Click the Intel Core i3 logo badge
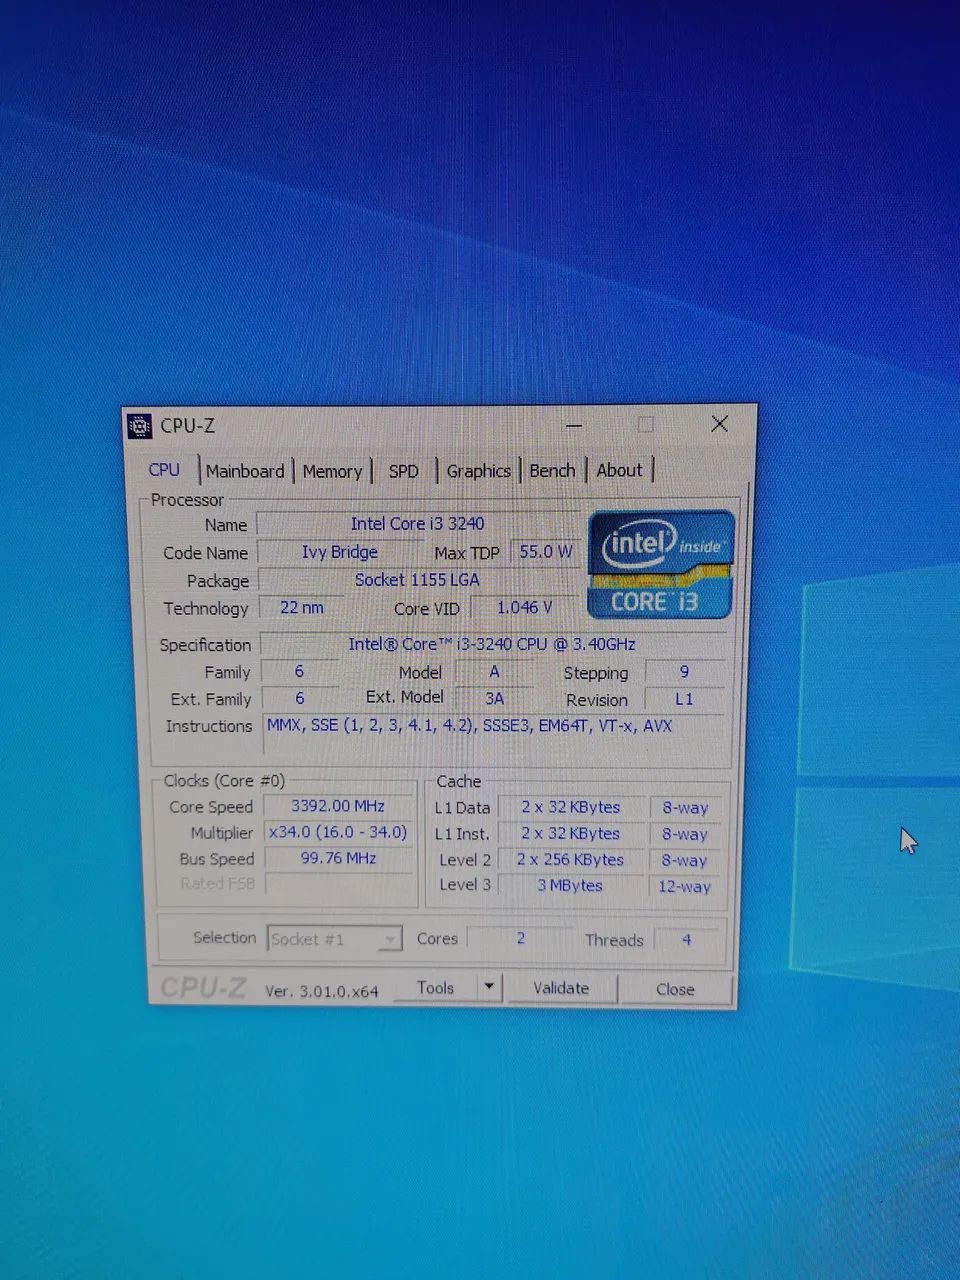The image size is (960, 1280). coord(661,565)
